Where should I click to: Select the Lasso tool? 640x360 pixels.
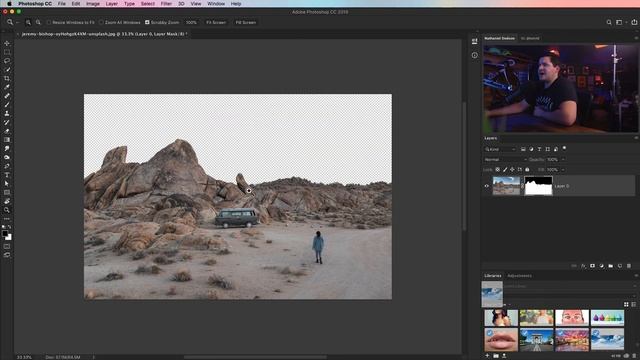coord(7,61)
